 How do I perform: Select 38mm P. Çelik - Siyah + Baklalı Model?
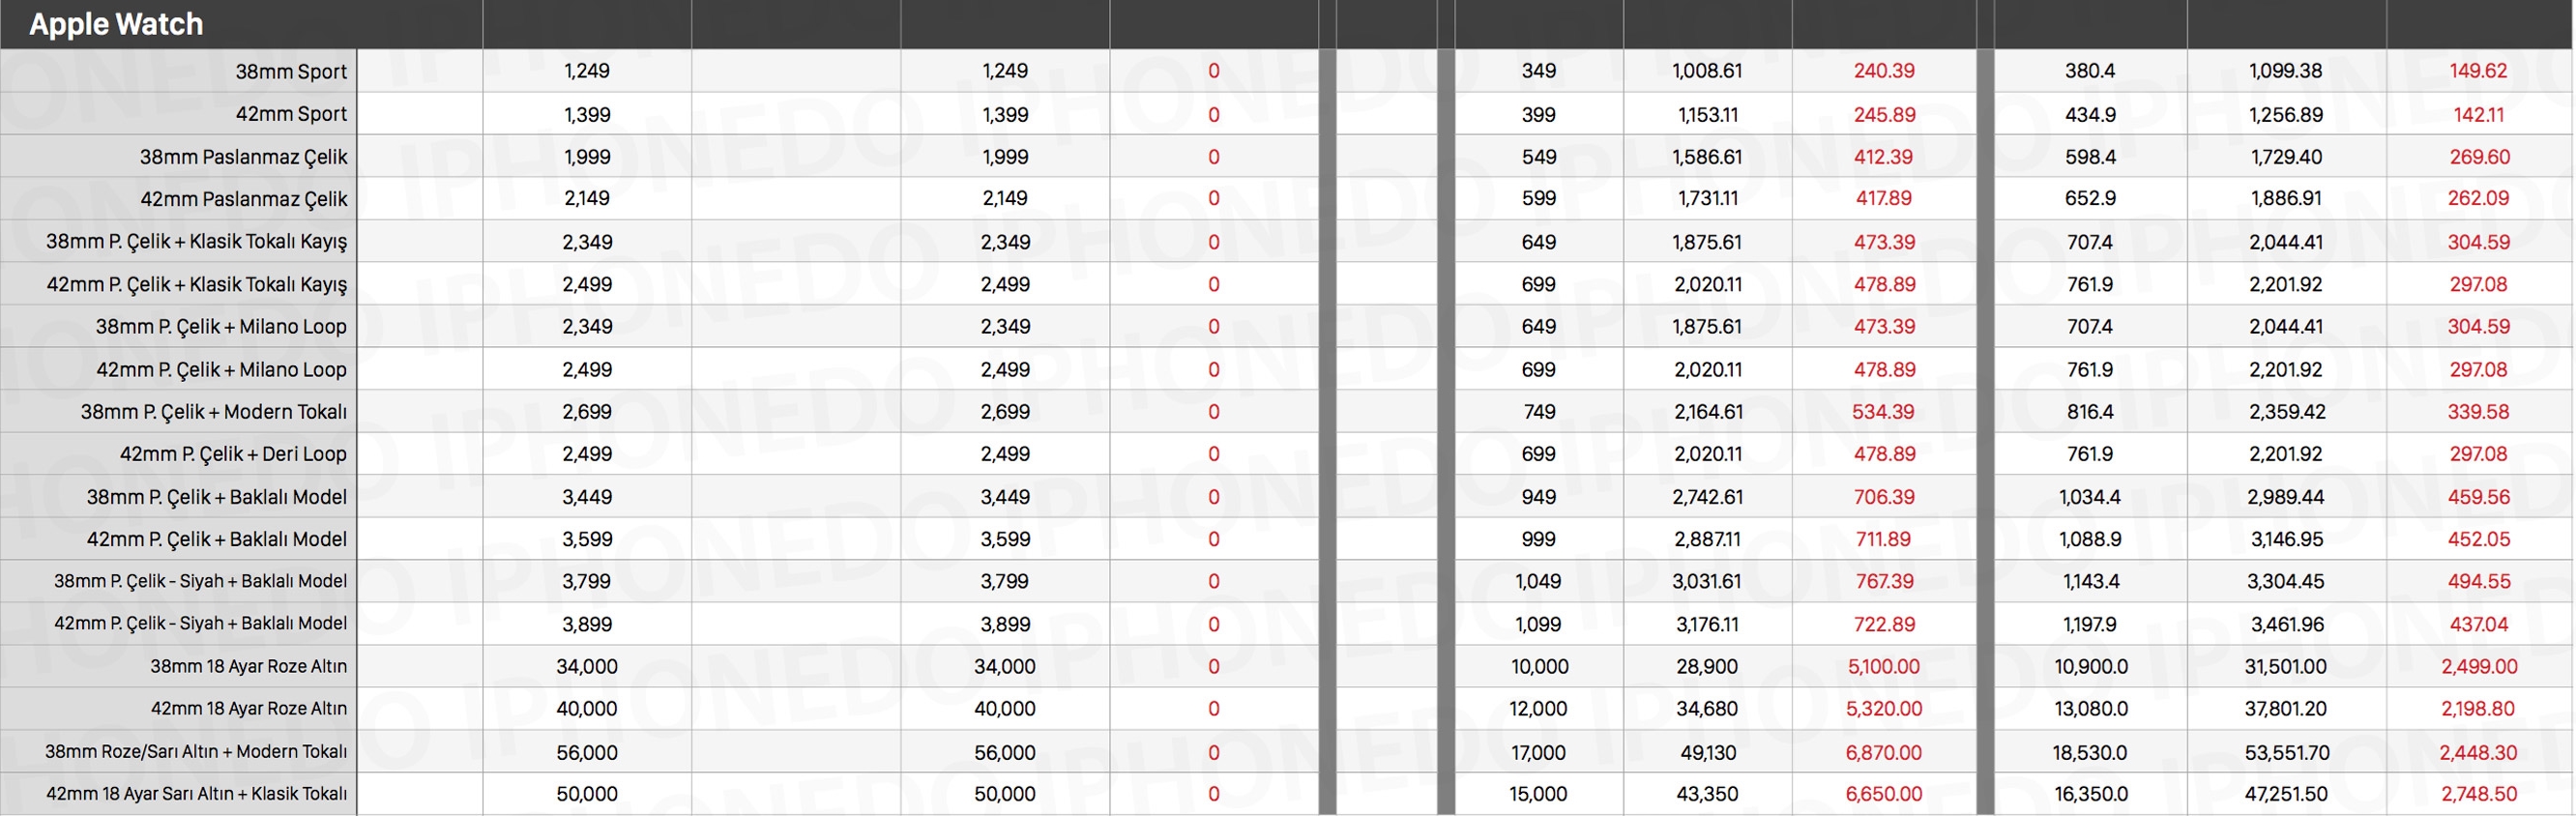tap(200, 581)
